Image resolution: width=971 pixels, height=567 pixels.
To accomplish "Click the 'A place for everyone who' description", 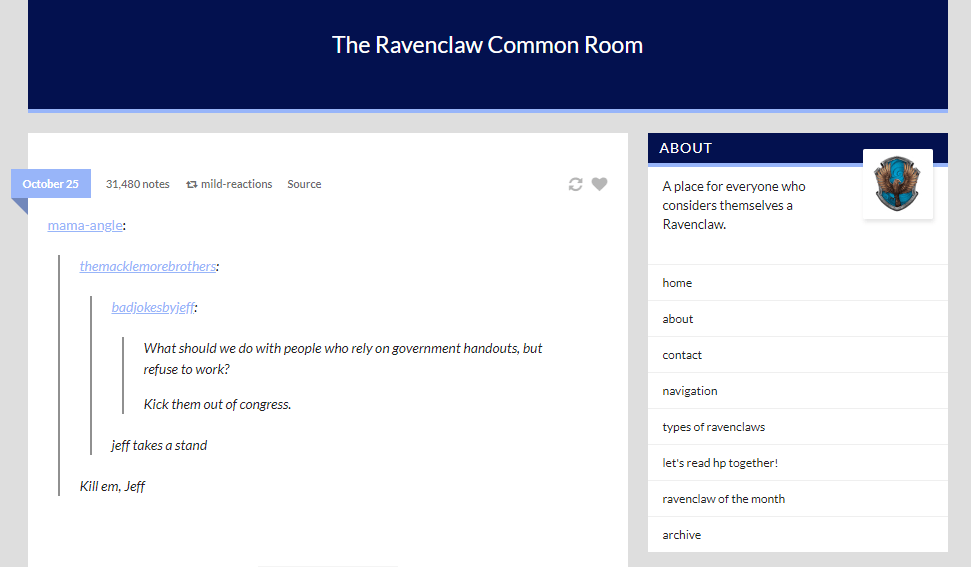I will pyautogui.click(x=734, y=205).
